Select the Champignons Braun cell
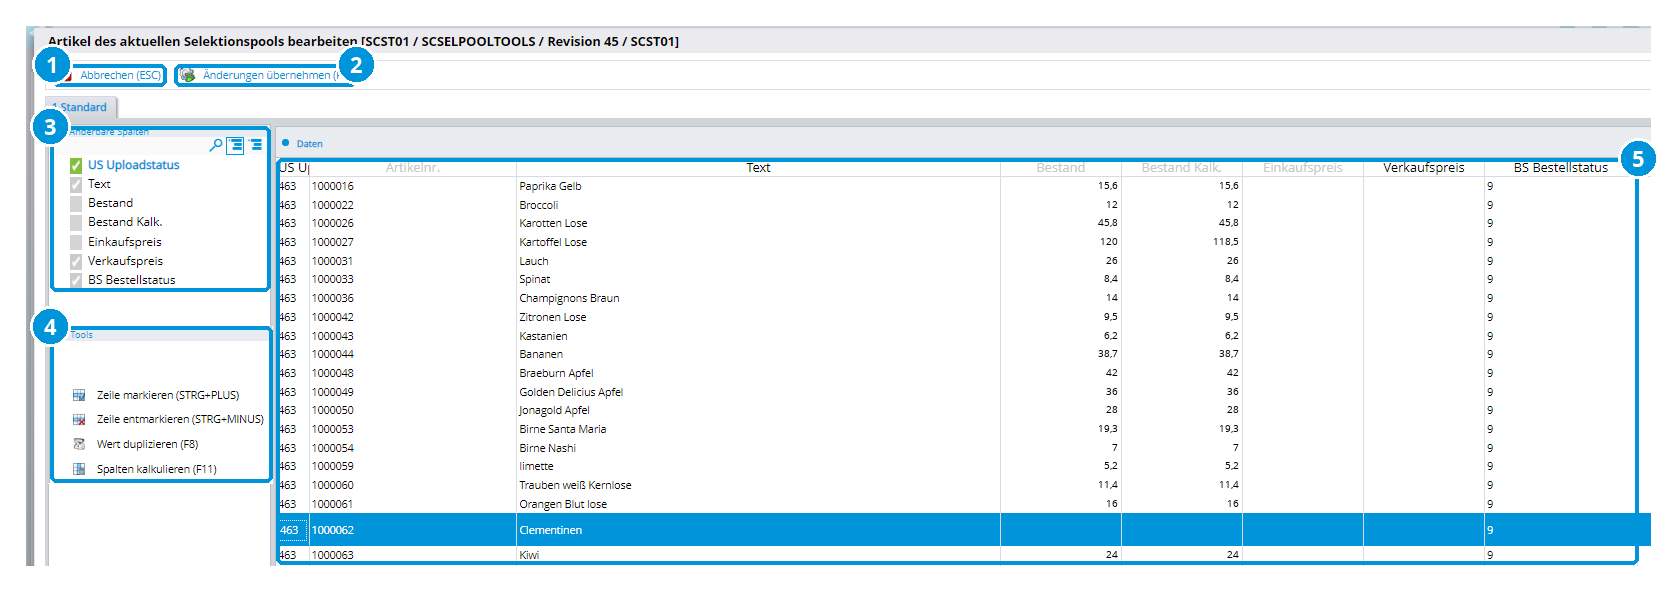 (569, 298)
